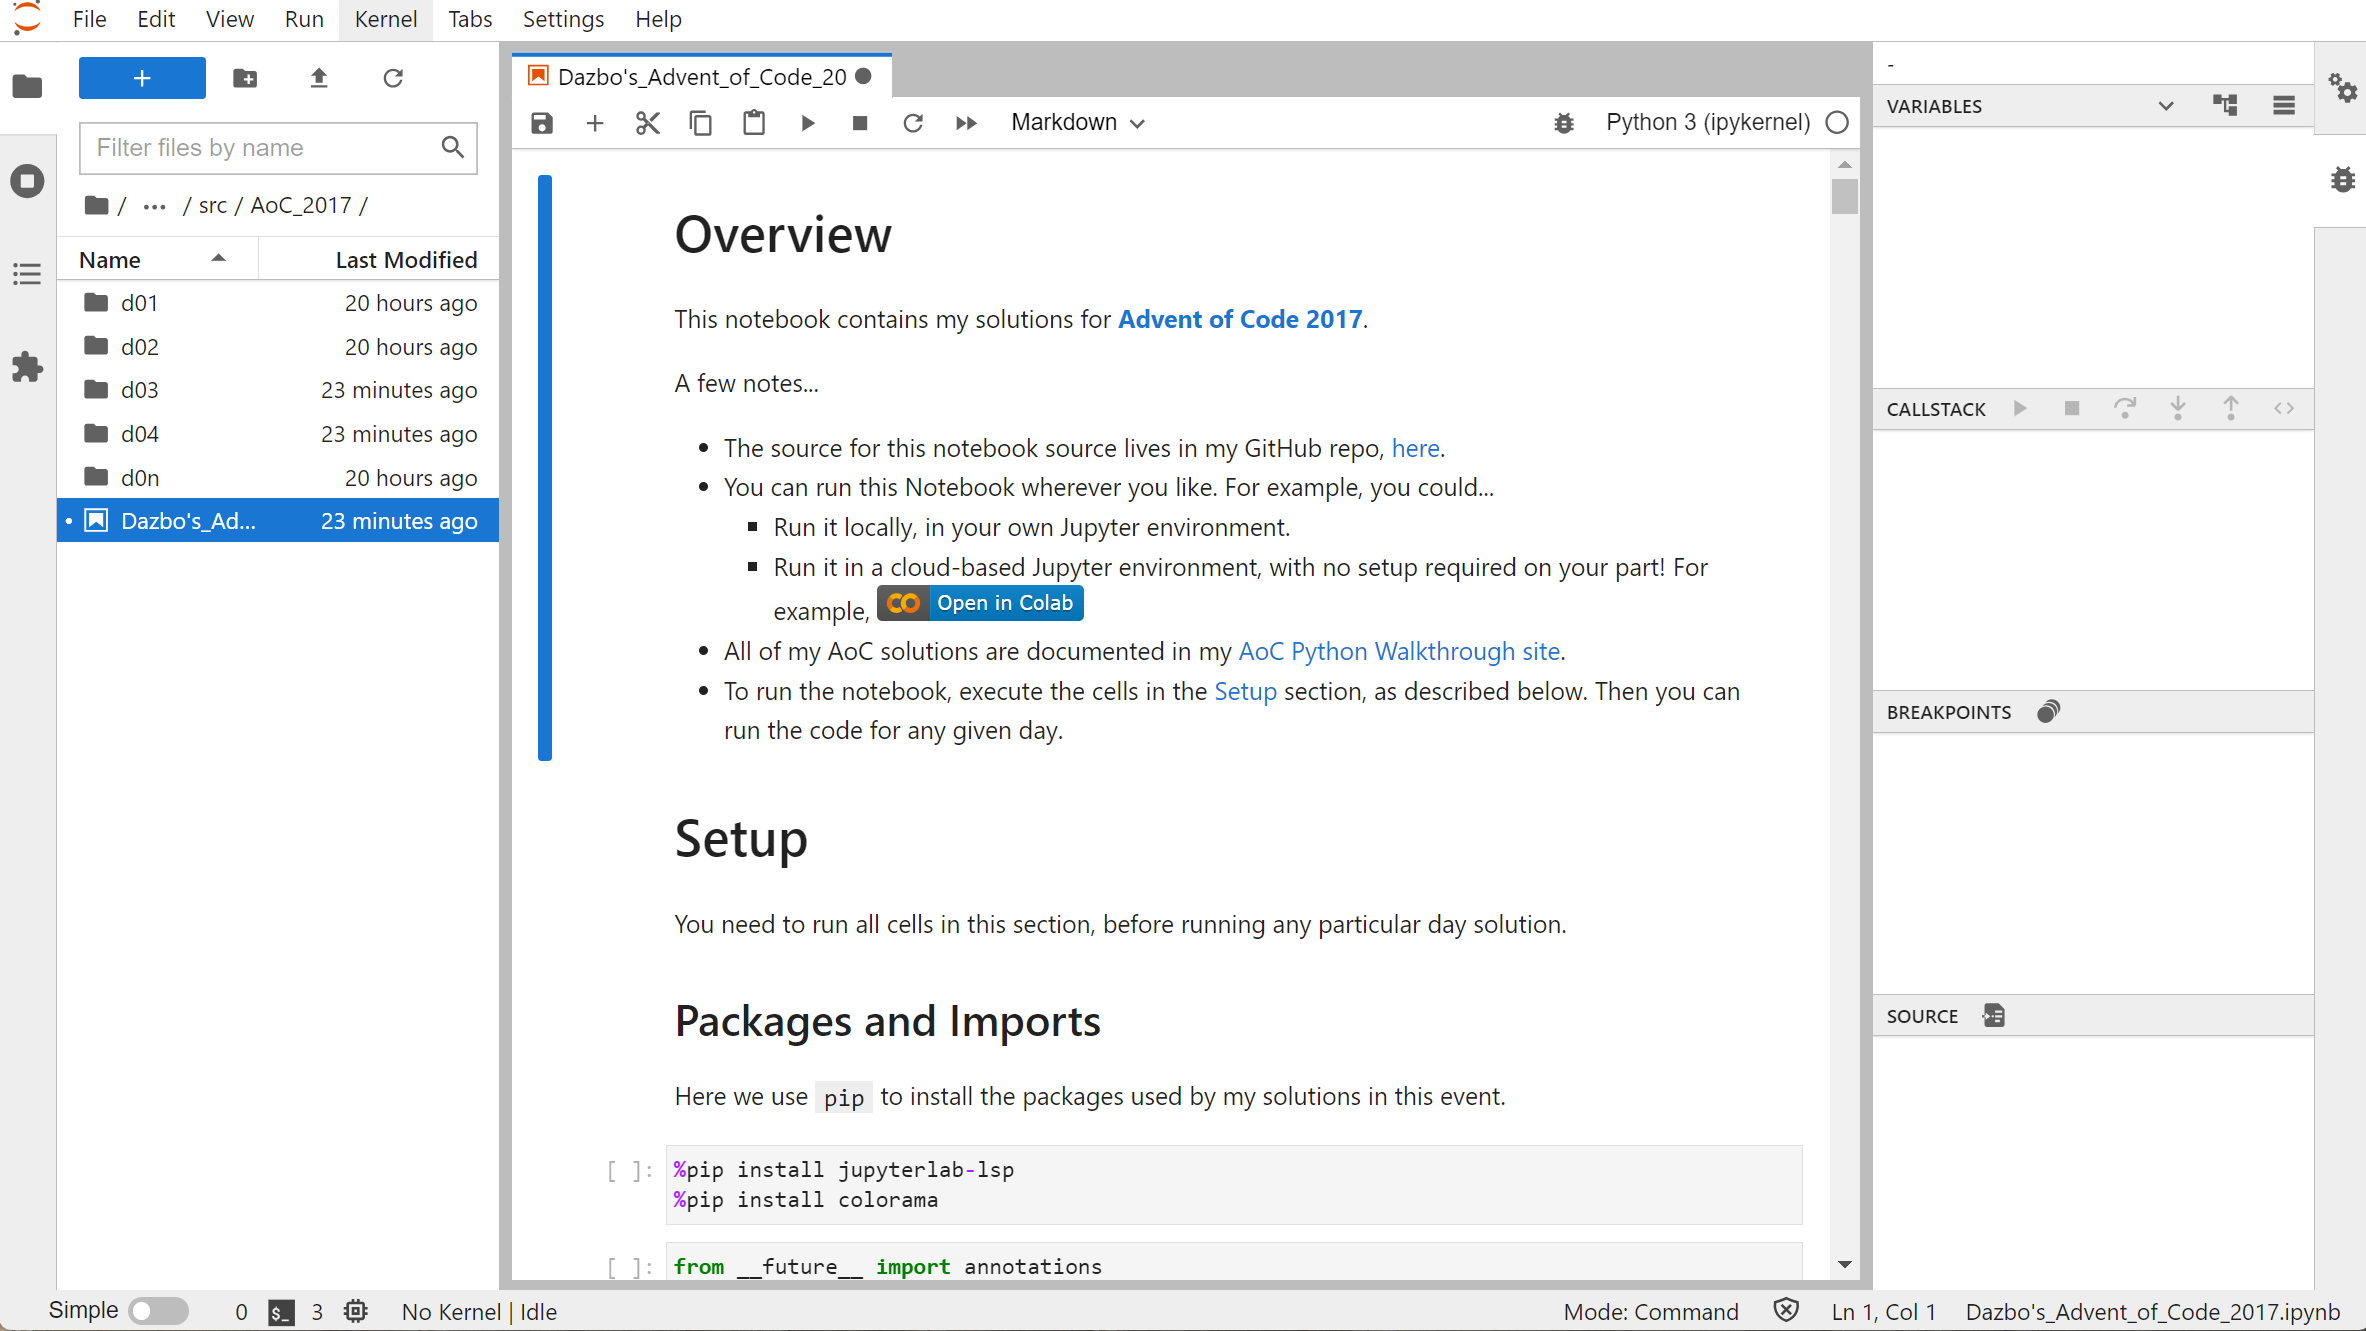Click the Save notebook button

pyautogui.click(x=541, y=122)
